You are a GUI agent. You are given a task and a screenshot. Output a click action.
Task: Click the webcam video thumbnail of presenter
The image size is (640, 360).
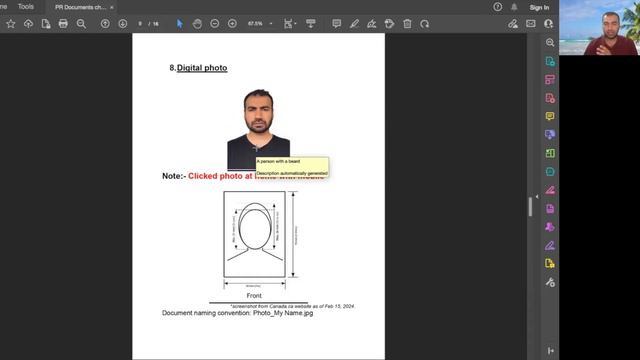click(599, 27)
